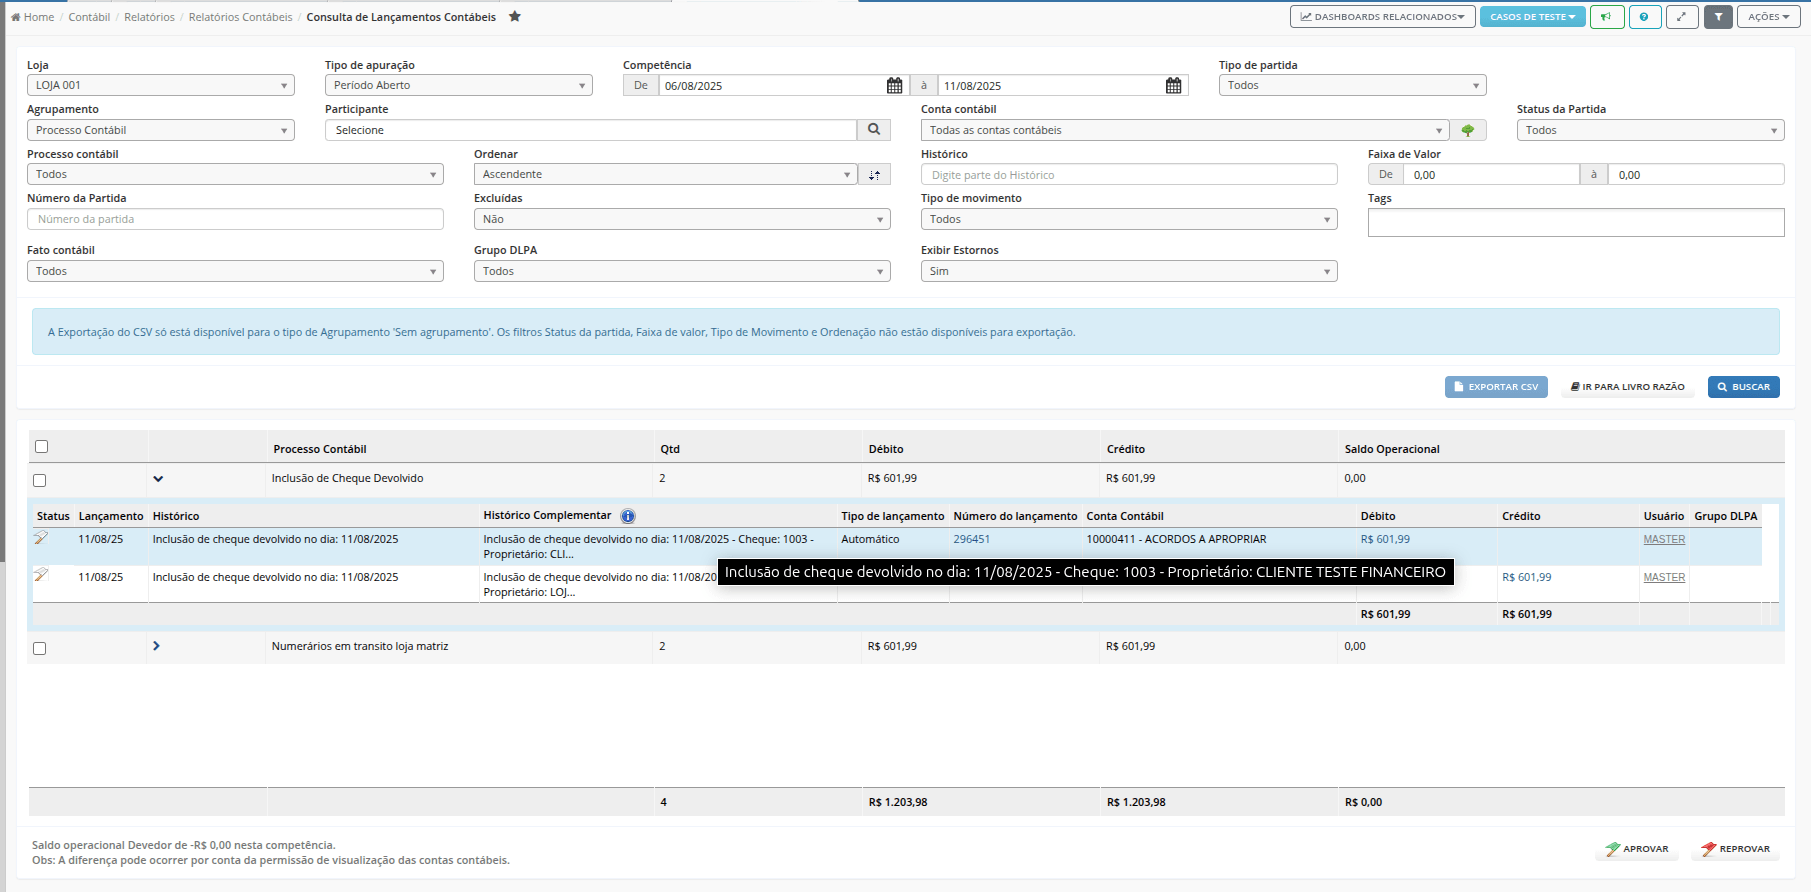Screen dimensions: 1811x892
Task: Open the Excluídas dropdown
Action: point(682,219)
